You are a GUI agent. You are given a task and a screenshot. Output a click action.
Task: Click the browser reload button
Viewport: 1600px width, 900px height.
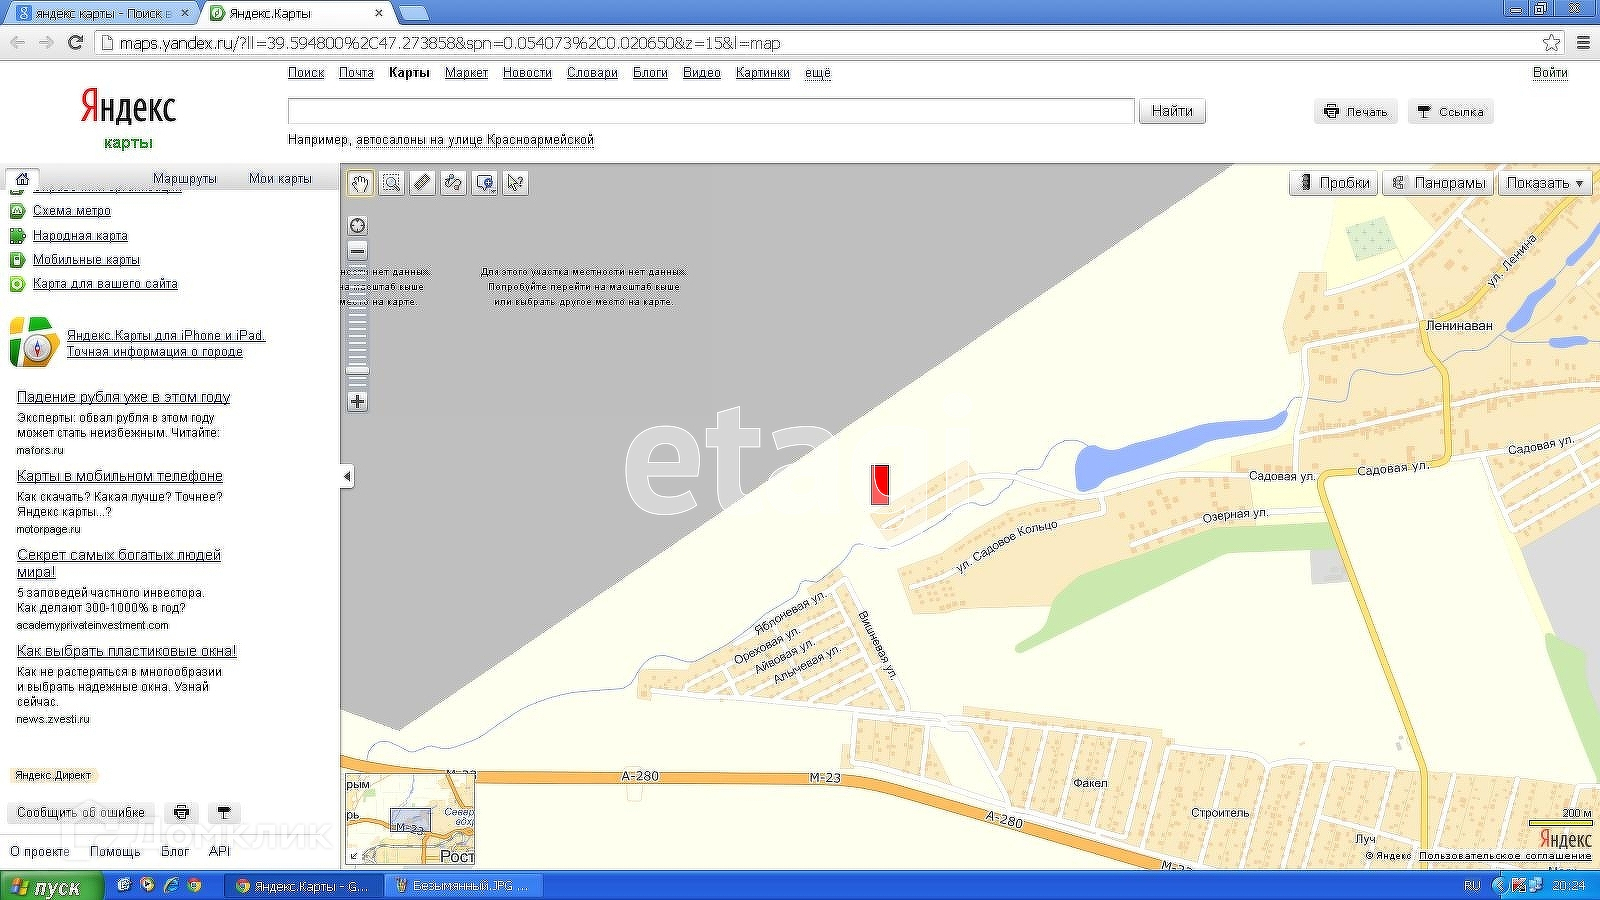click(75, 42)
